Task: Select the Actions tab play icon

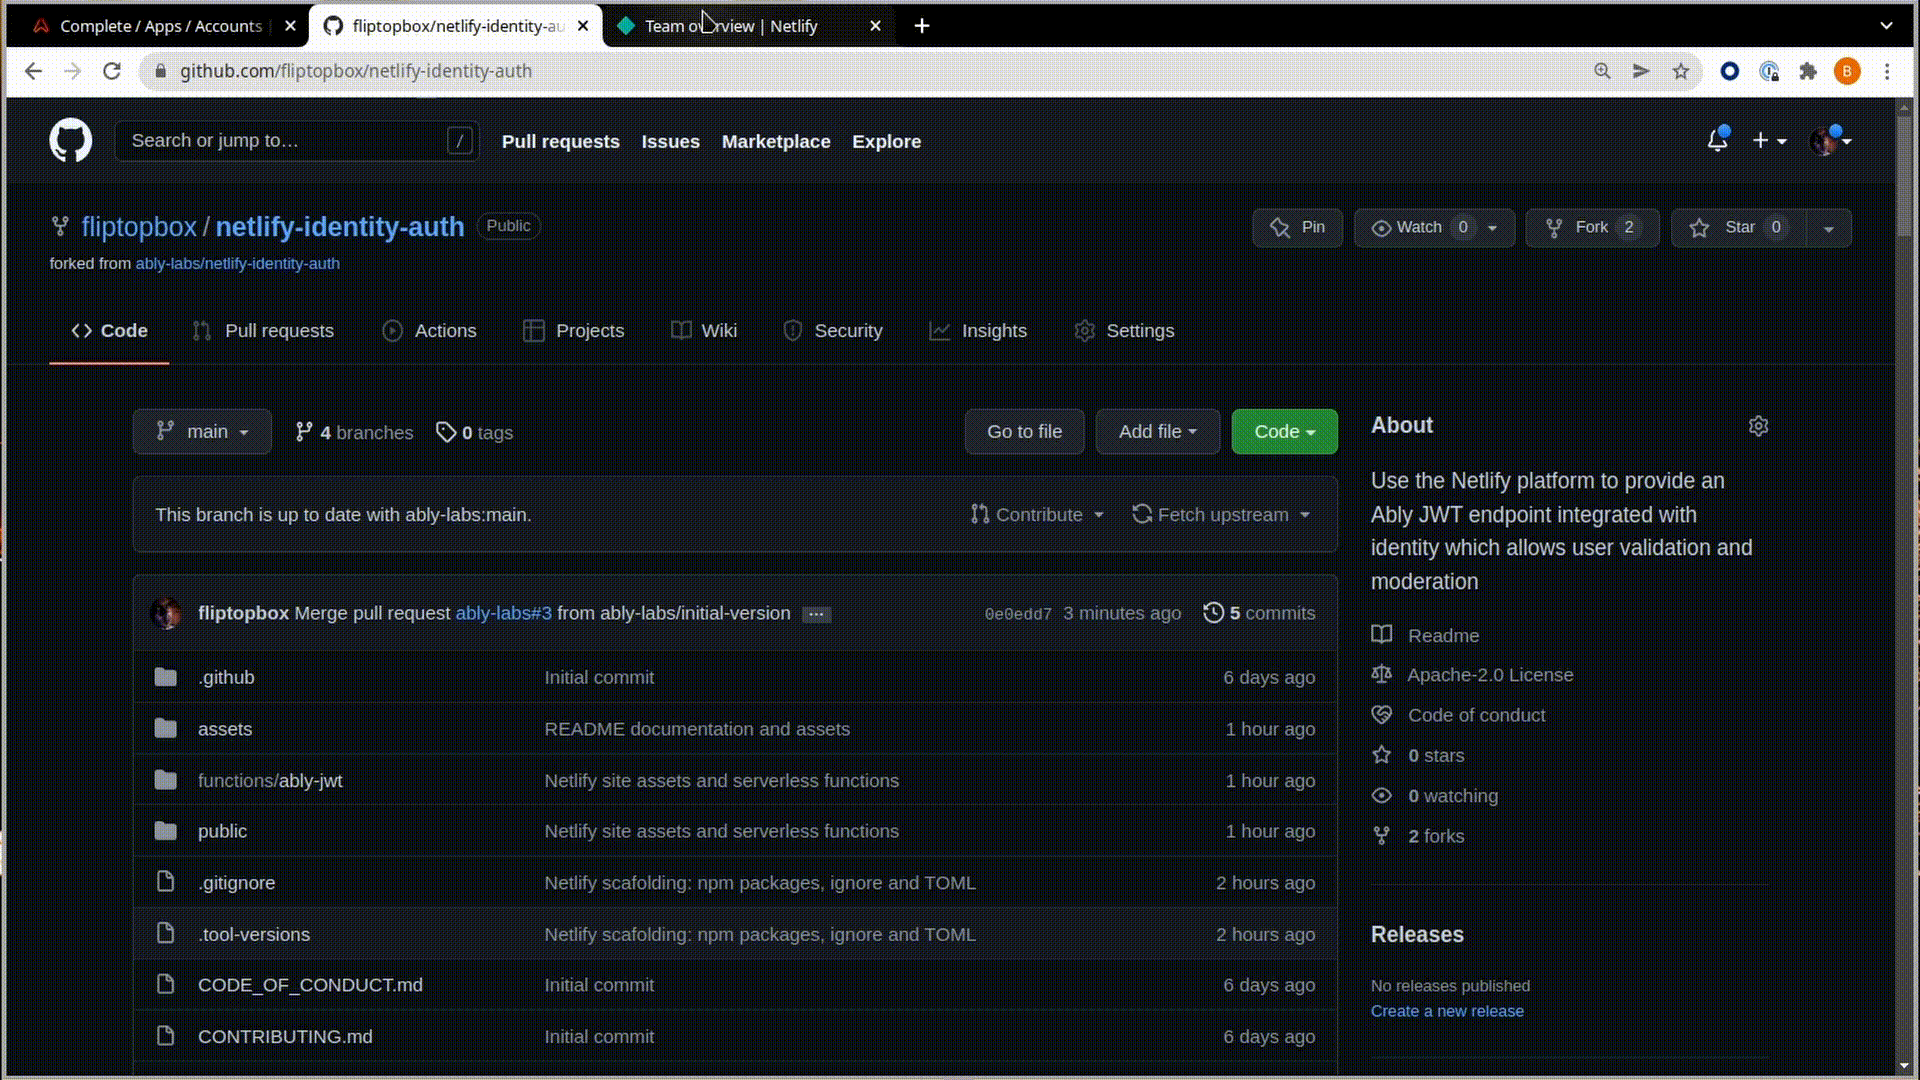Action: pos(392,330)
